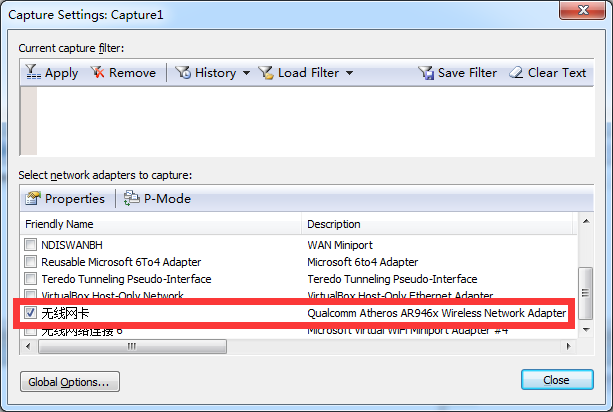
Task: Toggle P-Mode for the adapter
Action: [x=132, y=198]
